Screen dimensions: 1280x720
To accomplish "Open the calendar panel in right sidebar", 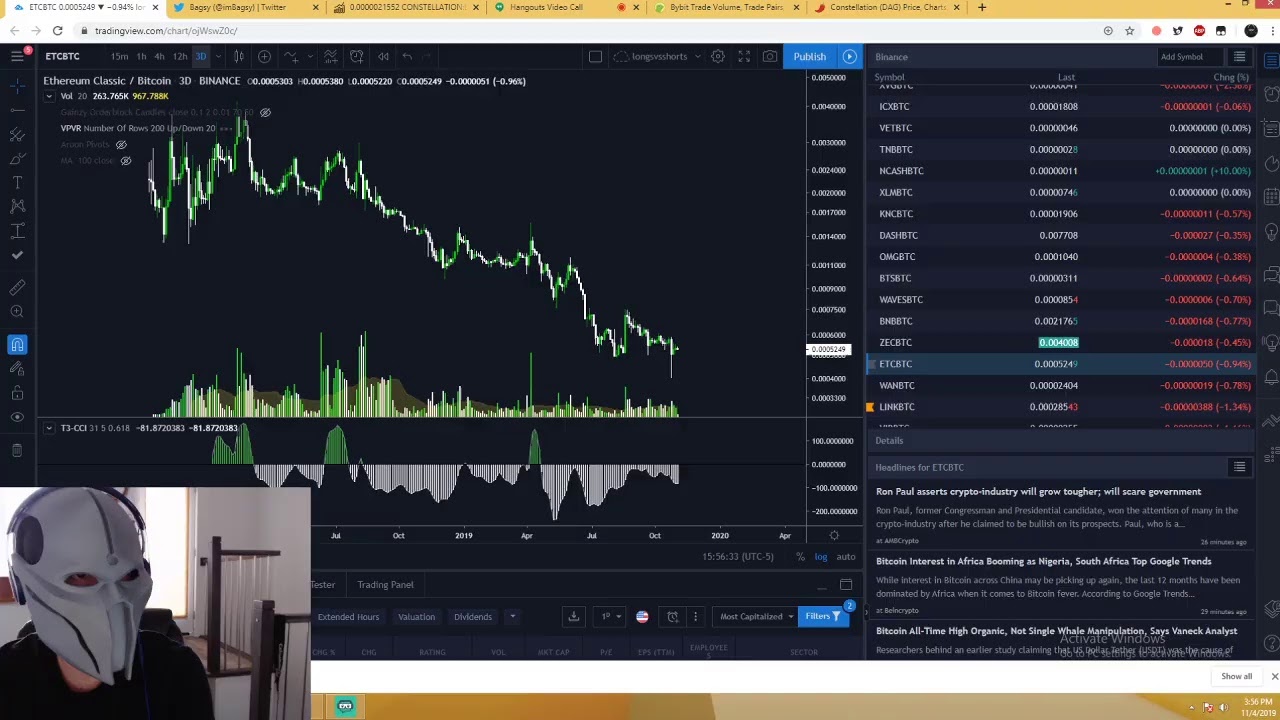I will point(1271,197).
